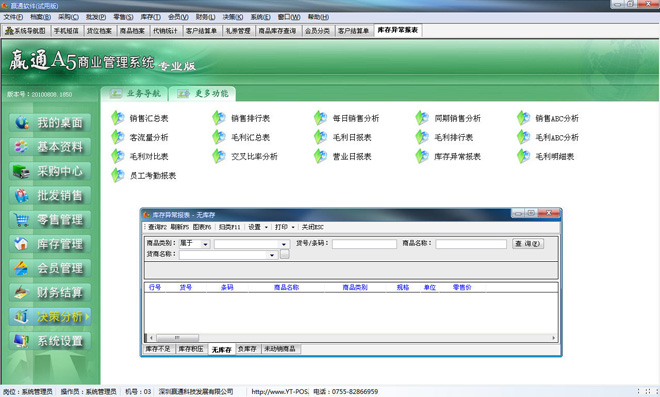The width and height of the screenshot is (660, 397).
Task: Open the 库存(I) menu
Action: point(150,17)
